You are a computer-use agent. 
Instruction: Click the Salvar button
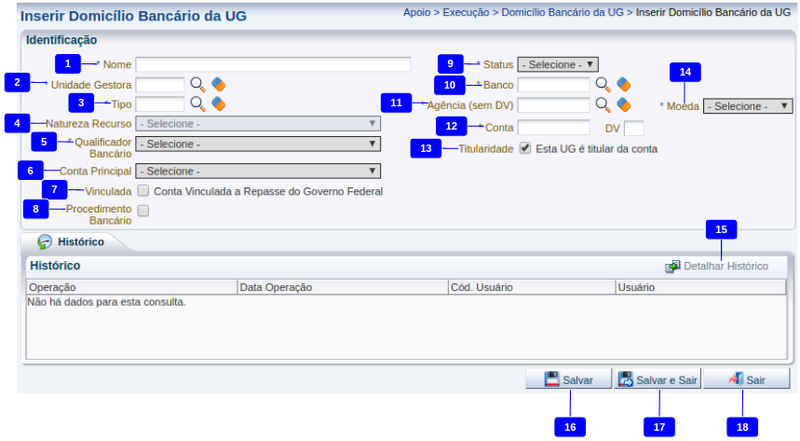568,380
